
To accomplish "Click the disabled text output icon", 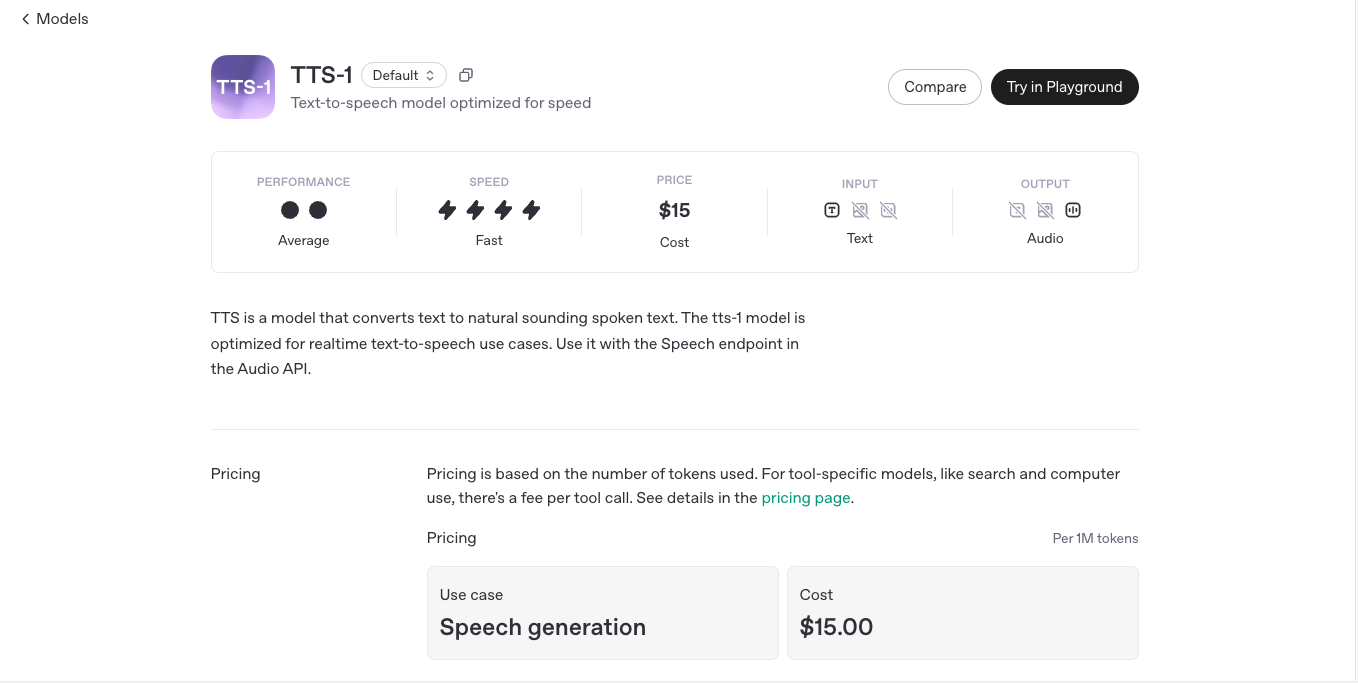I will coord(1017,210).
